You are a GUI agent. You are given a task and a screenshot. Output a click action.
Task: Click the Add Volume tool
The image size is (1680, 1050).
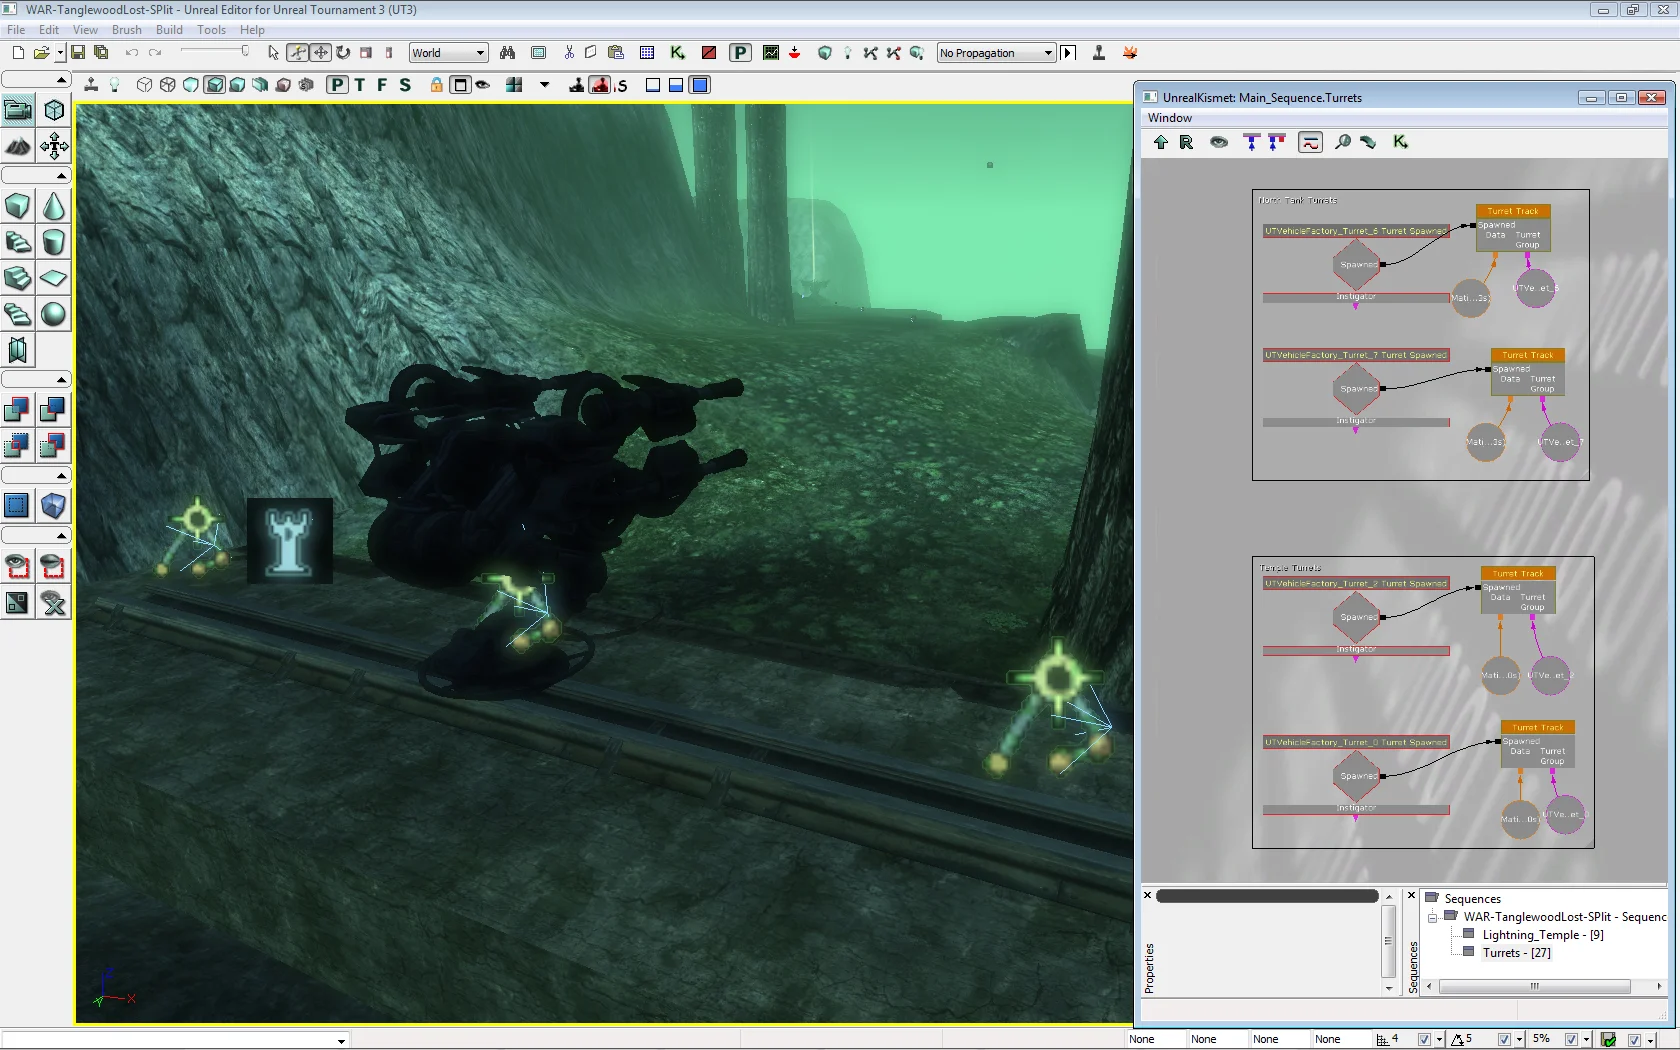(x=54, y=505)
